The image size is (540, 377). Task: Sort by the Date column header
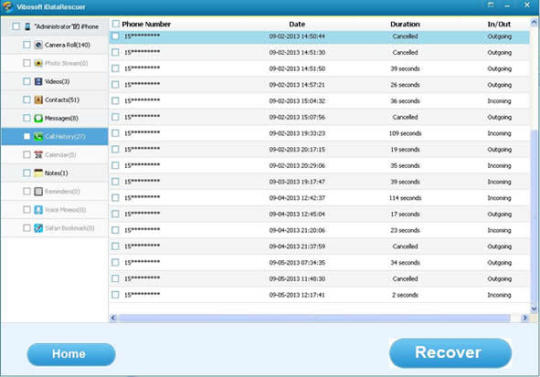point(297,24)
